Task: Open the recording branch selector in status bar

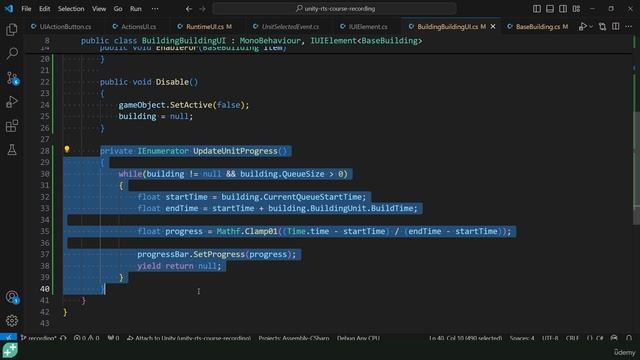Action: coord(38,338)
